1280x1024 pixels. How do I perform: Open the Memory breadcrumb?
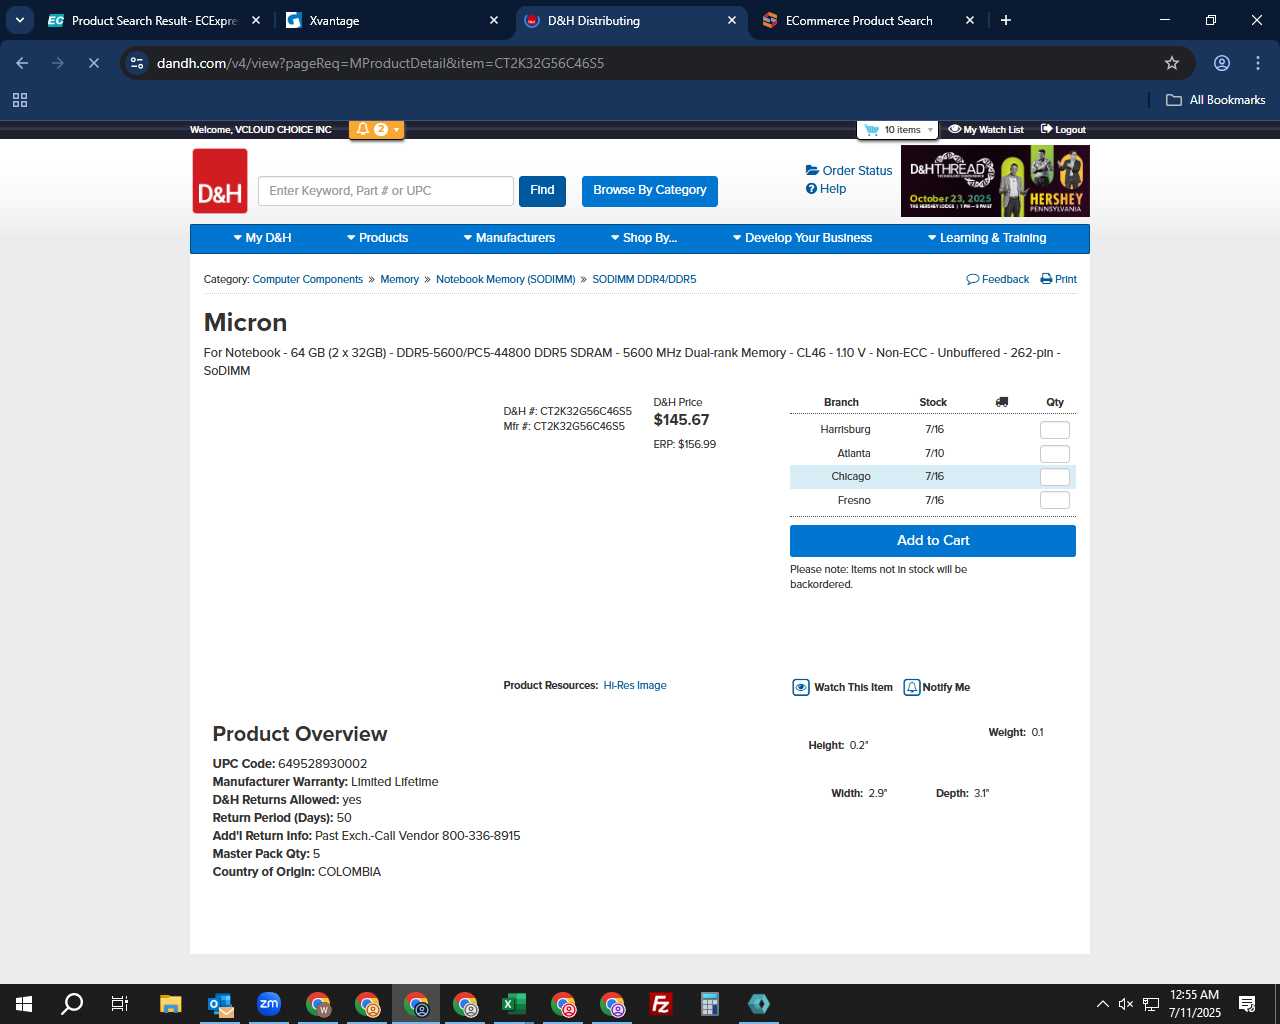pyautogui.click(x=399, y=280)
